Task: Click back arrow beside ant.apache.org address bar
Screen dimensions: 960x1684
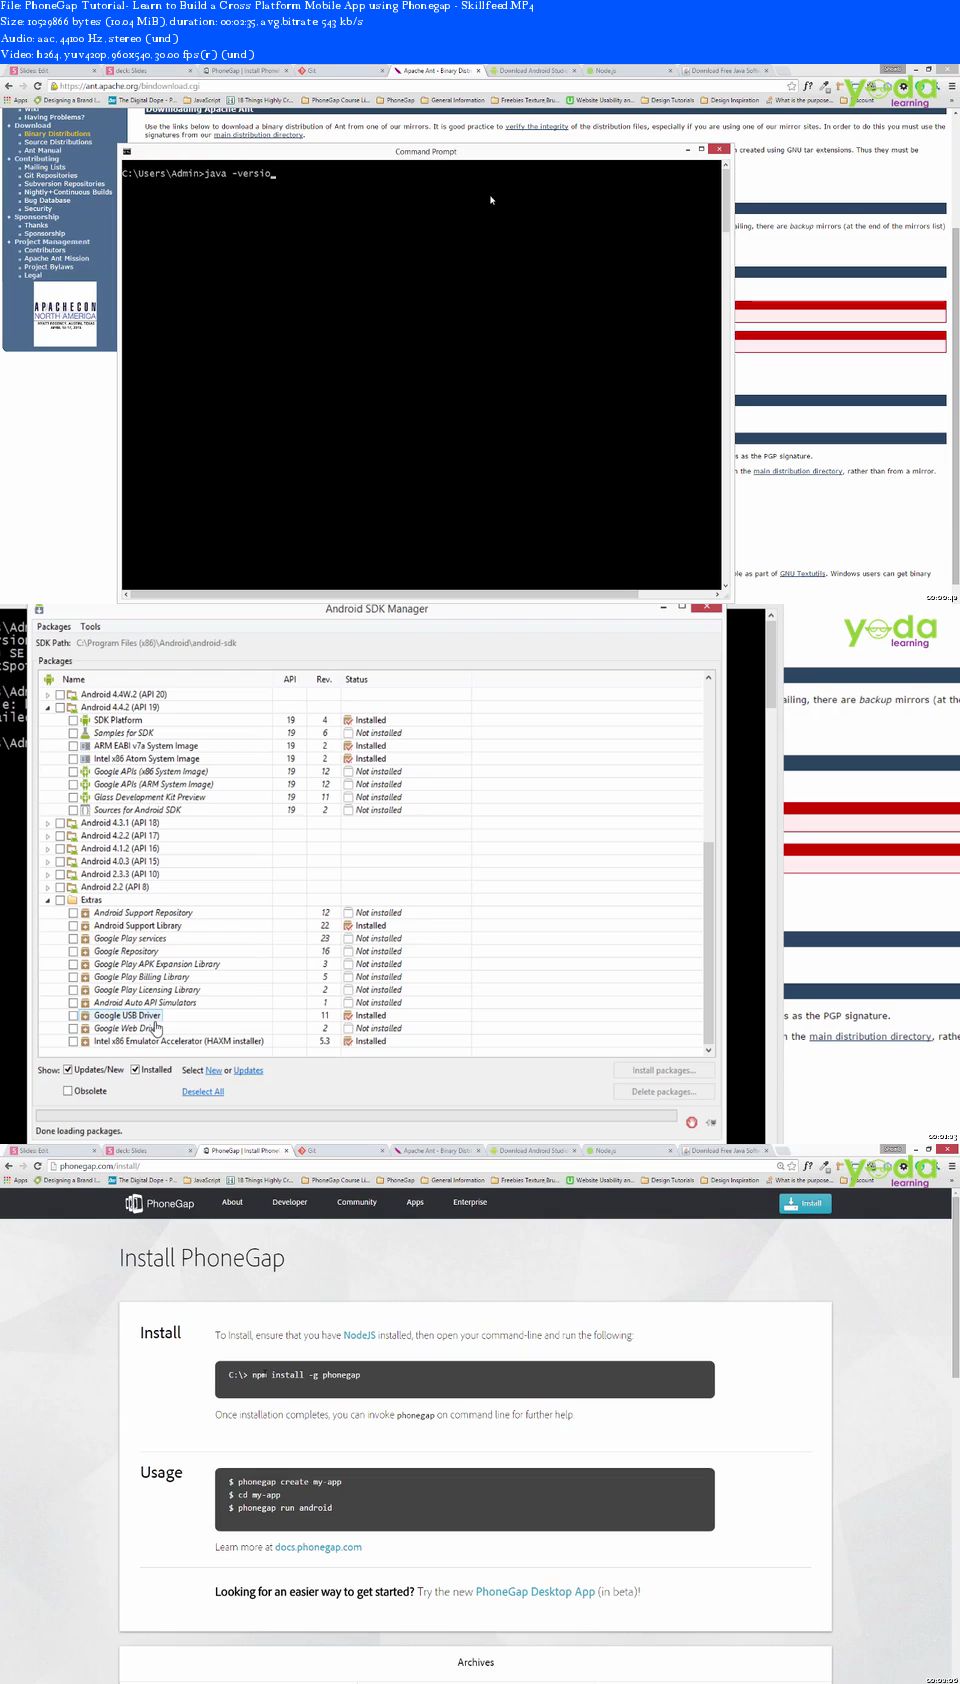Action: [x=9, y=86]
